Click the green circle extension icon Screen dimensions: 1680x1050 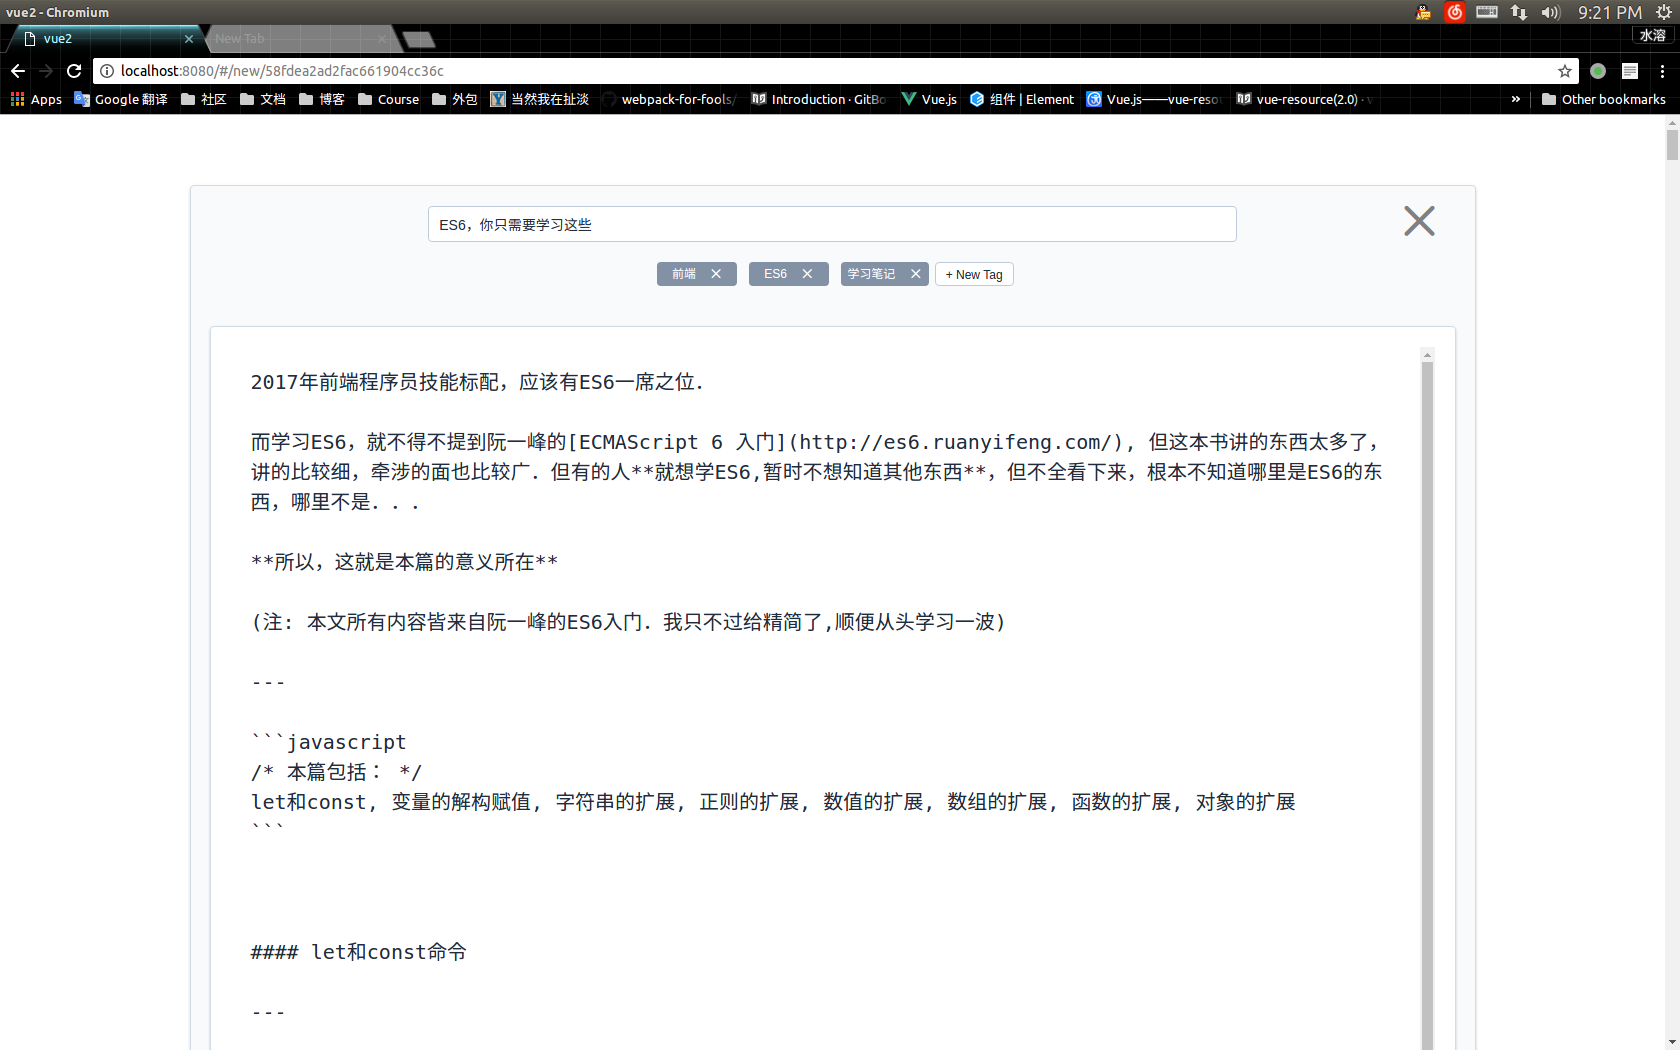click(1598, 71)
